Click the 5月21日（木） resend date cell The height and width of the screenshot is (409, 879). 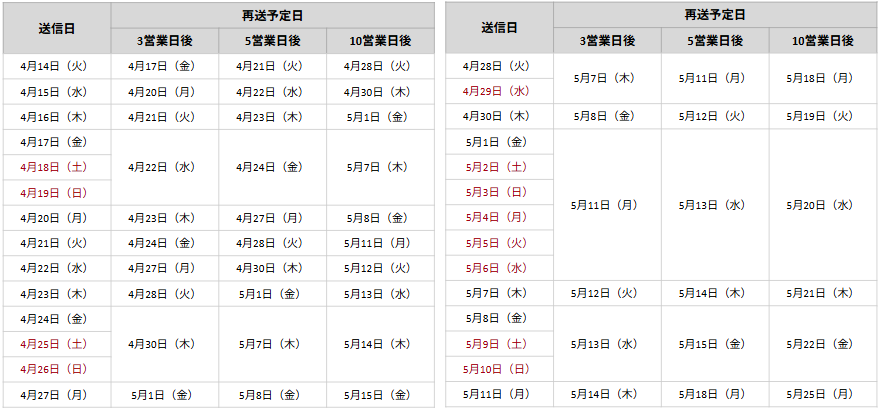(x=822, y=293)
